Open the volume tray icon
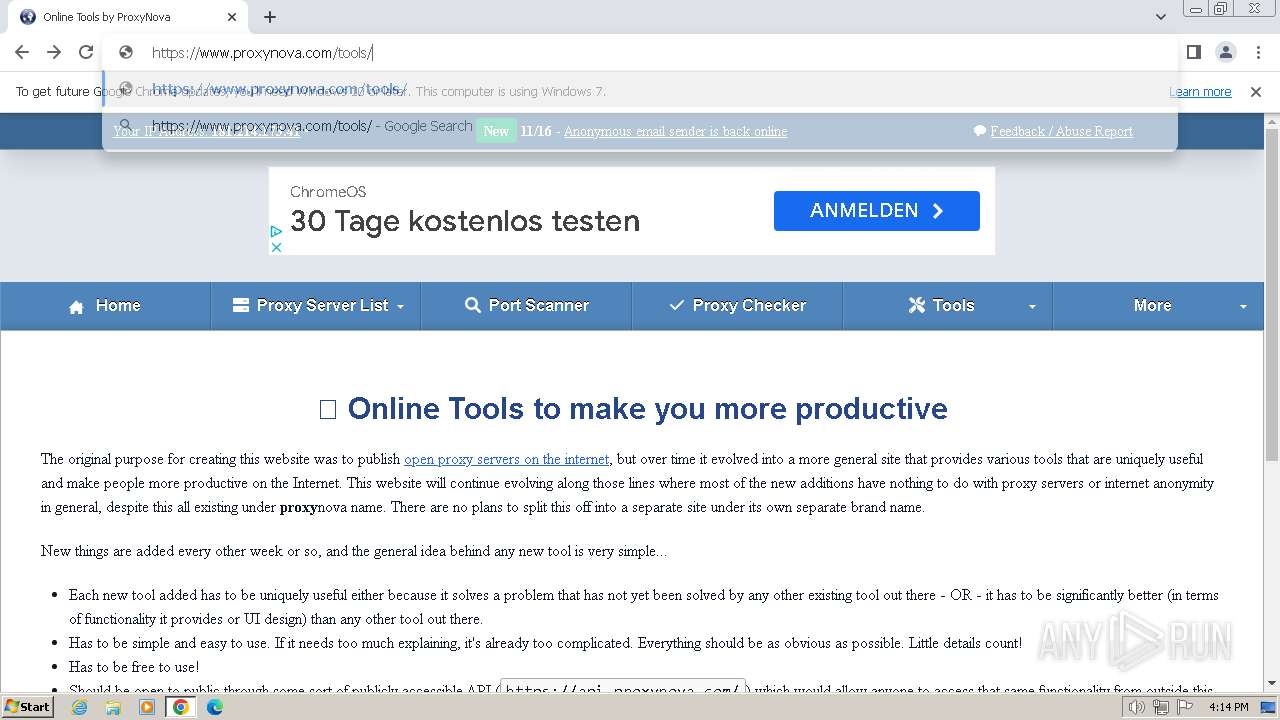 [1138, 707]
